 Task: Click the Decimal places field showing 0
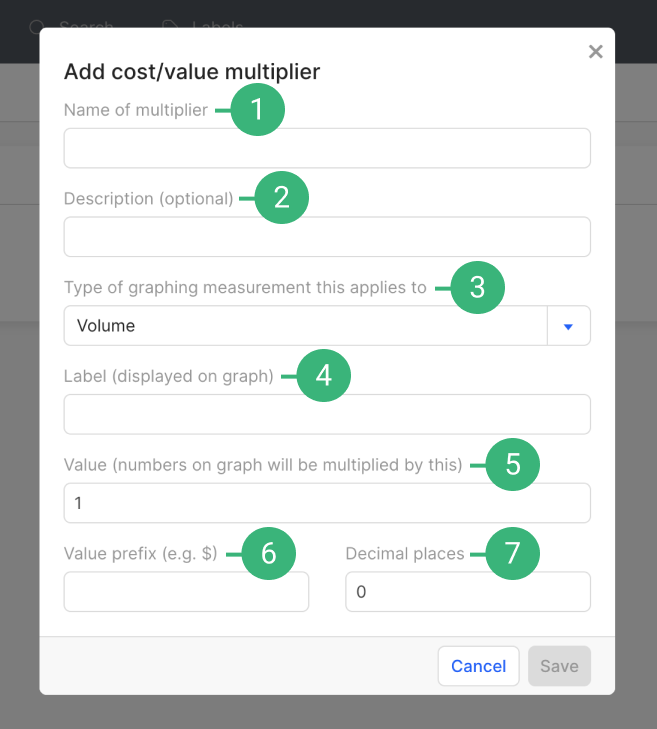pyautogui.click(x=468, y=592)
